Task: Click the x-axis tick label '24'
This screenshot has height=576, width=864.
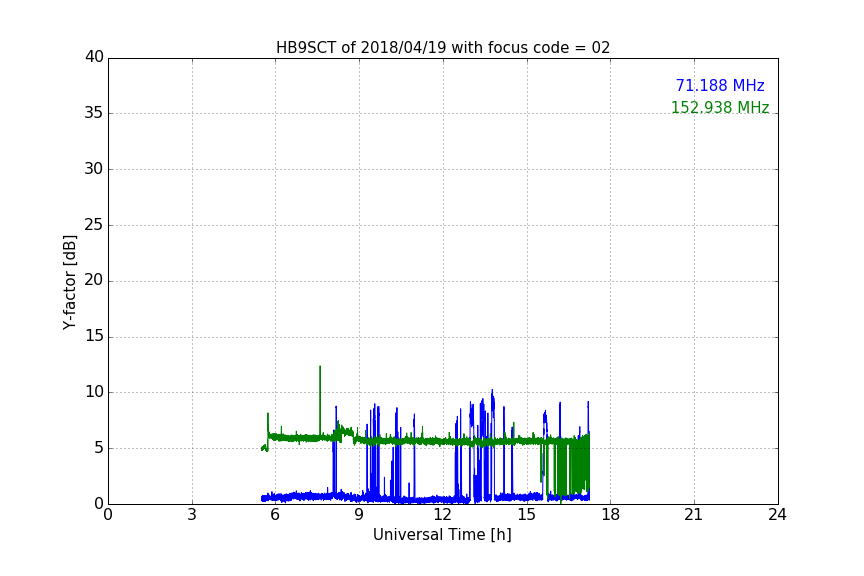Action: coord(777,515)
